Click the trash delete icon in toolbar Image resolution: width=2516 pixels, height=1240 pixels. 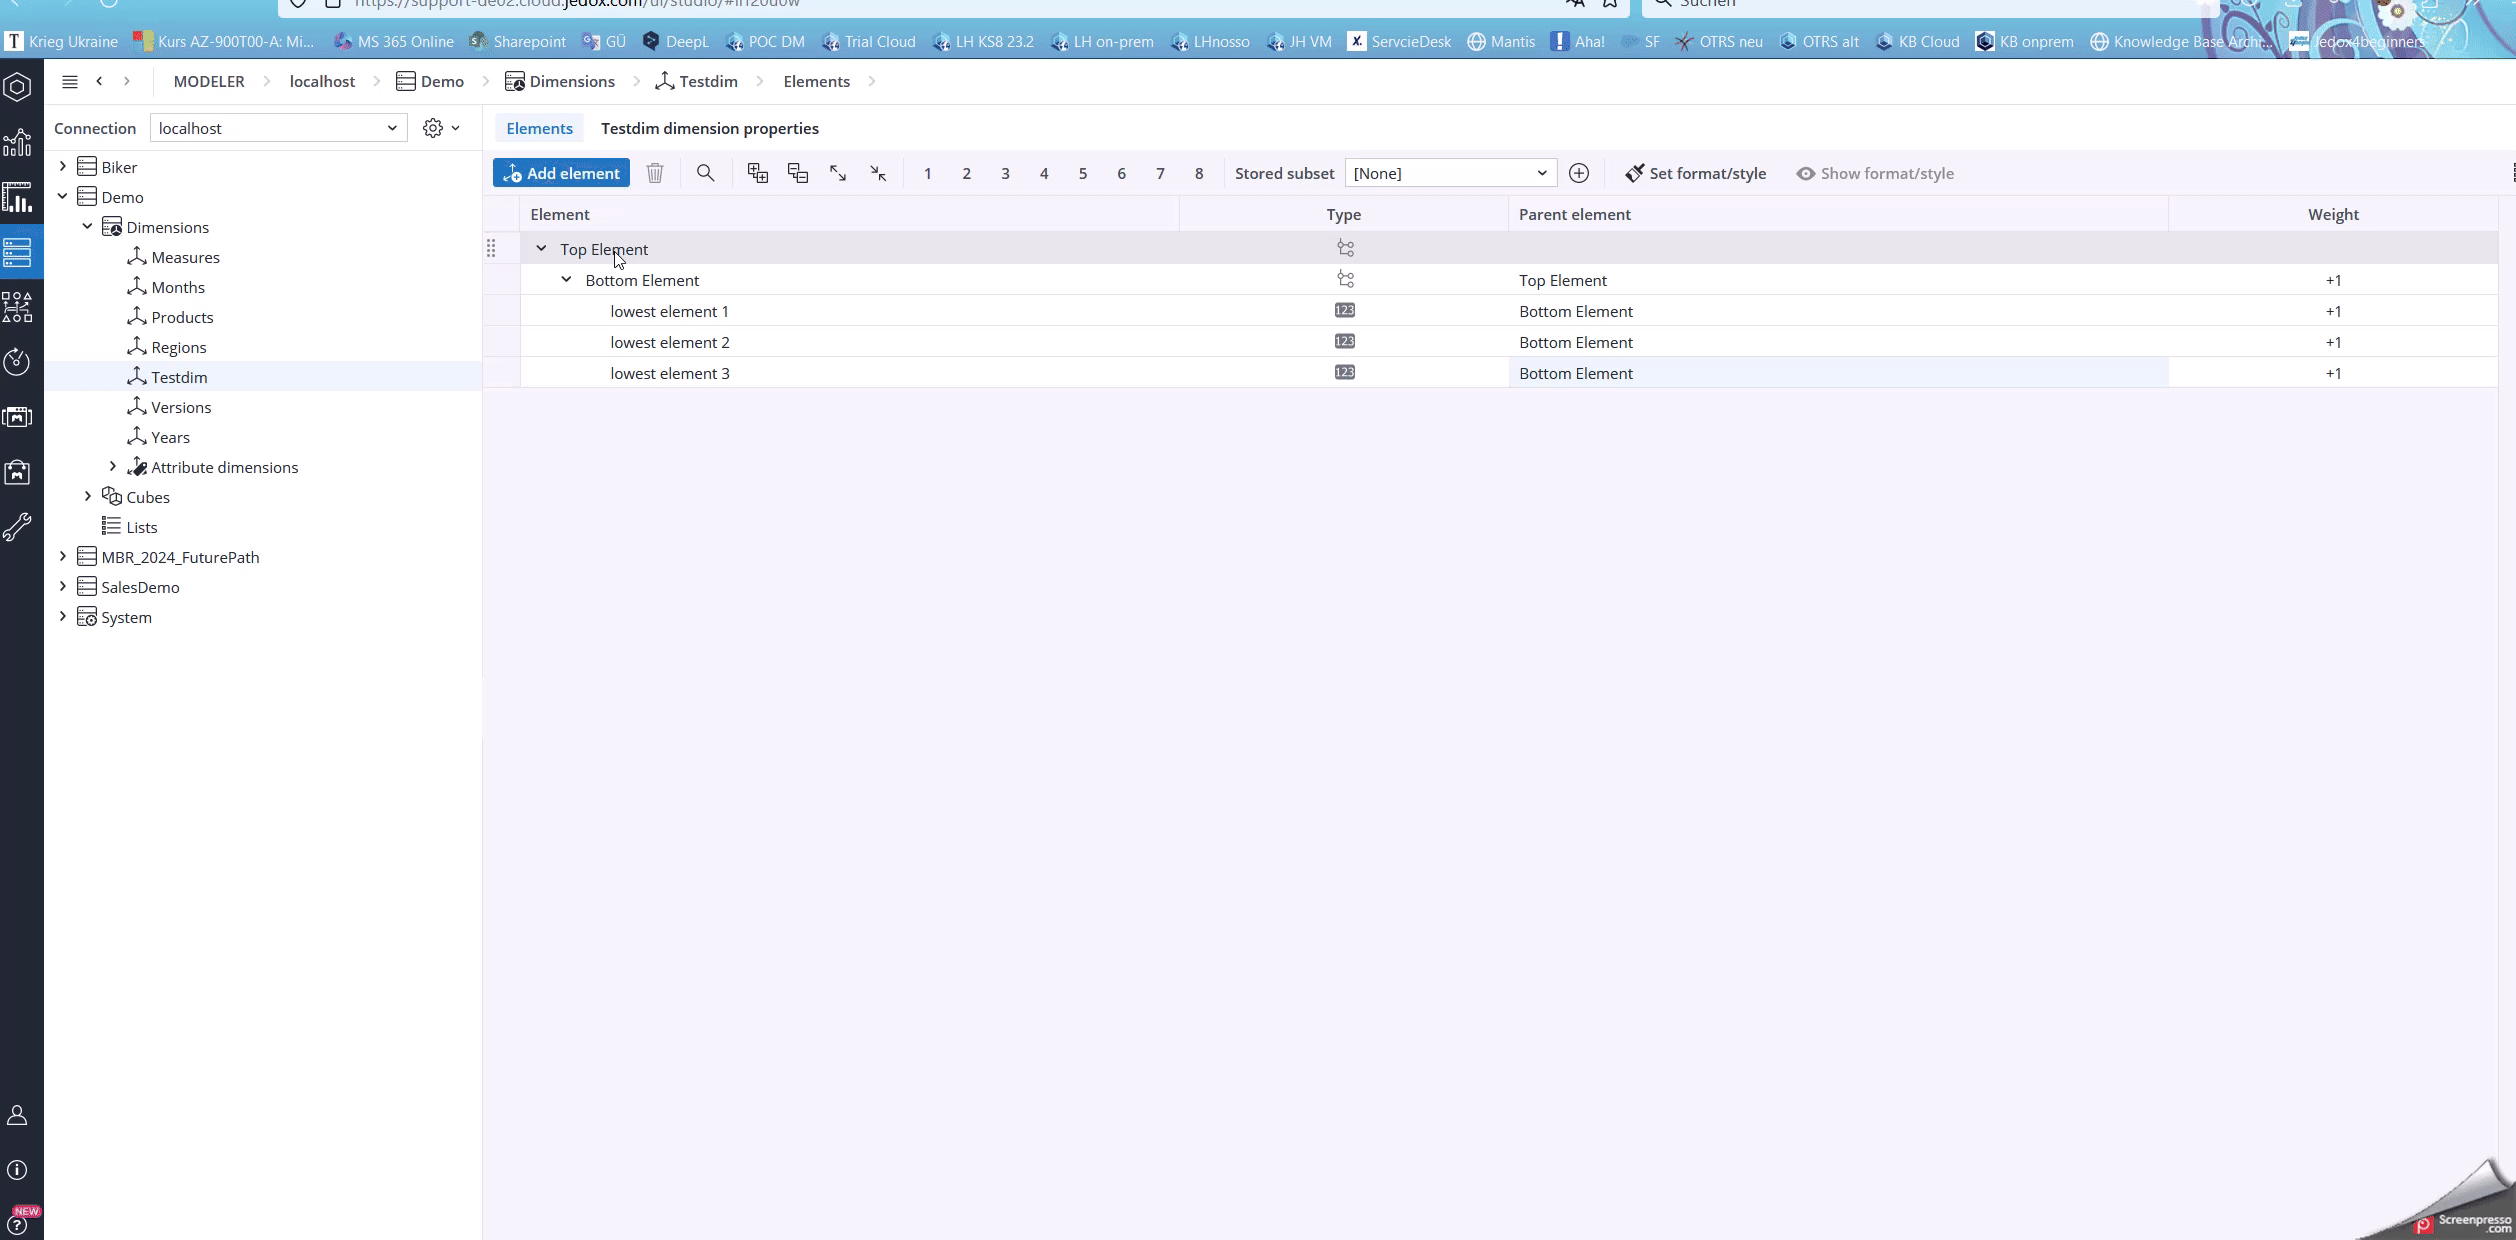click(654, 173)
